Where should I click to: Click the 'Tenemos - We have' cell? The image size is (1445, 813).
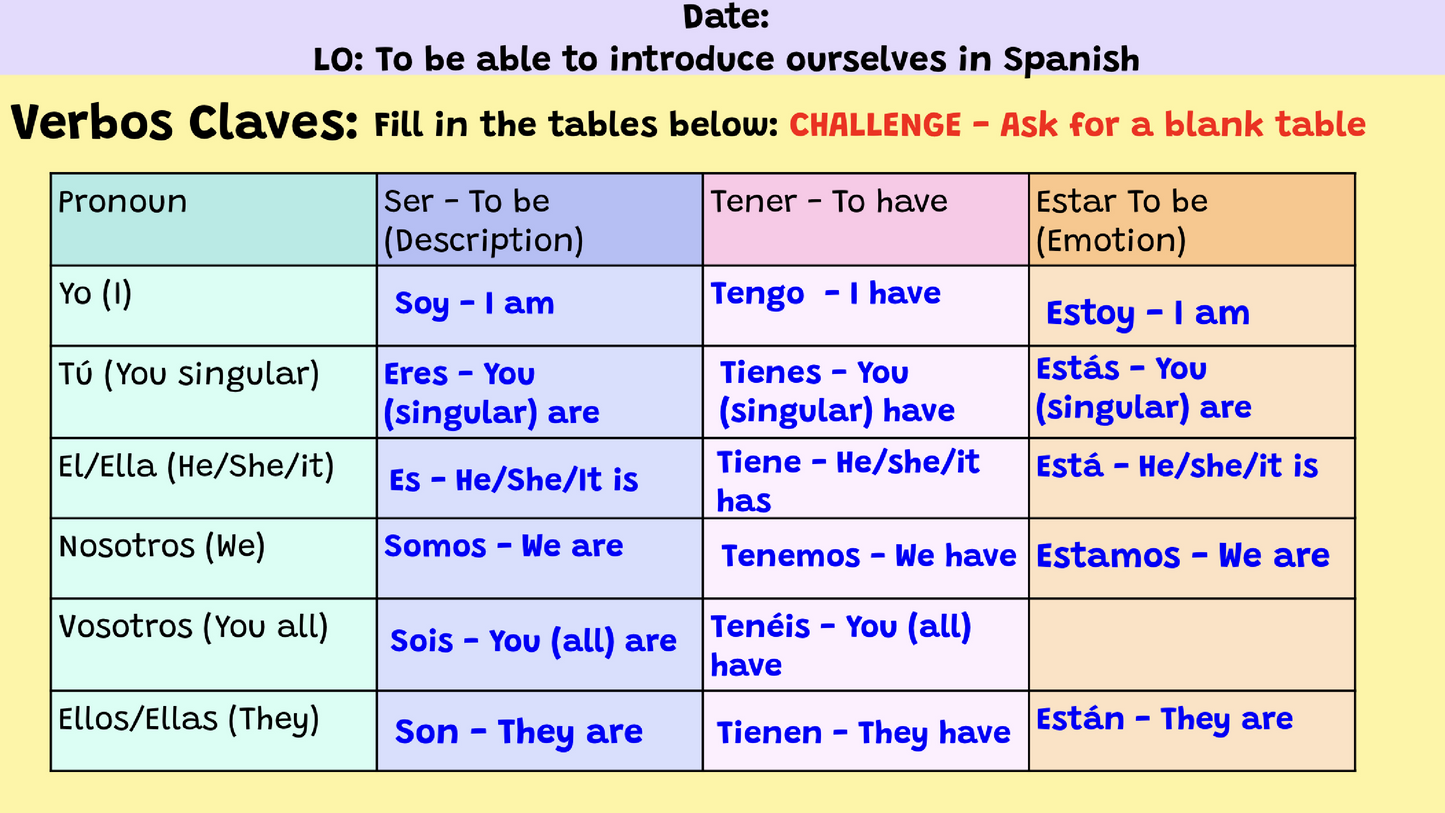866,558
